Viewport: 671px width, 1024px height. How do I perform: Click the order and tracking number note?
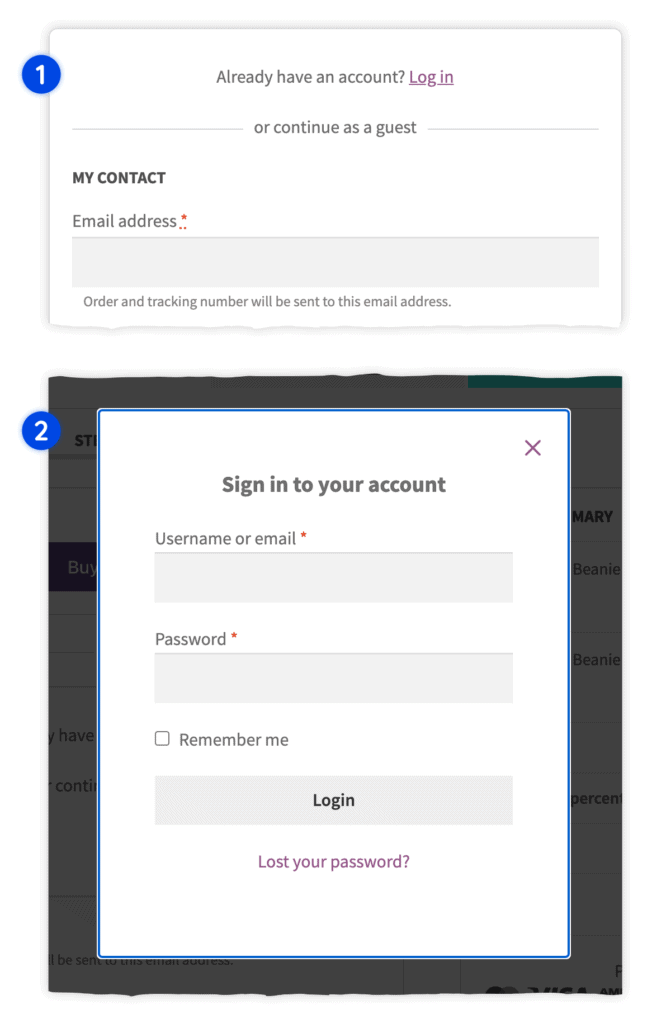(x=267, y=302)
